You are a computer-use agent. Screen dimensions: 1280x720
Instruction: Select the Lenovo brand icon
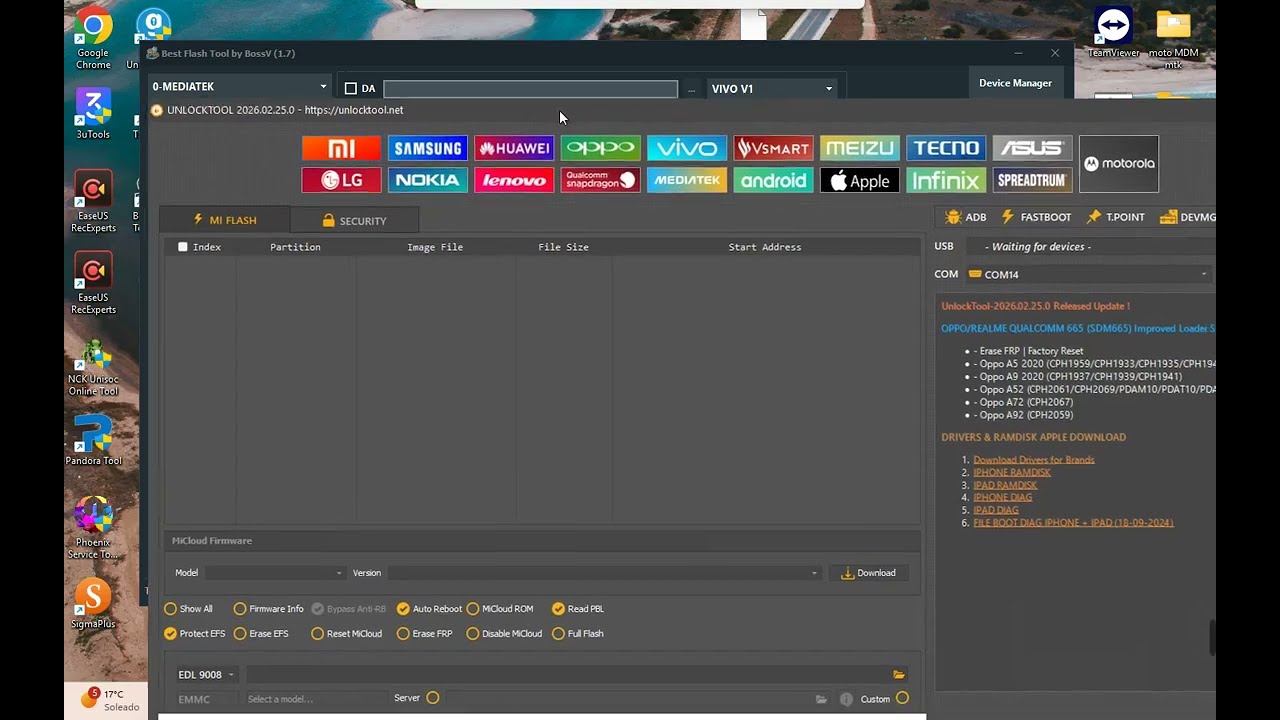point(514,180)
